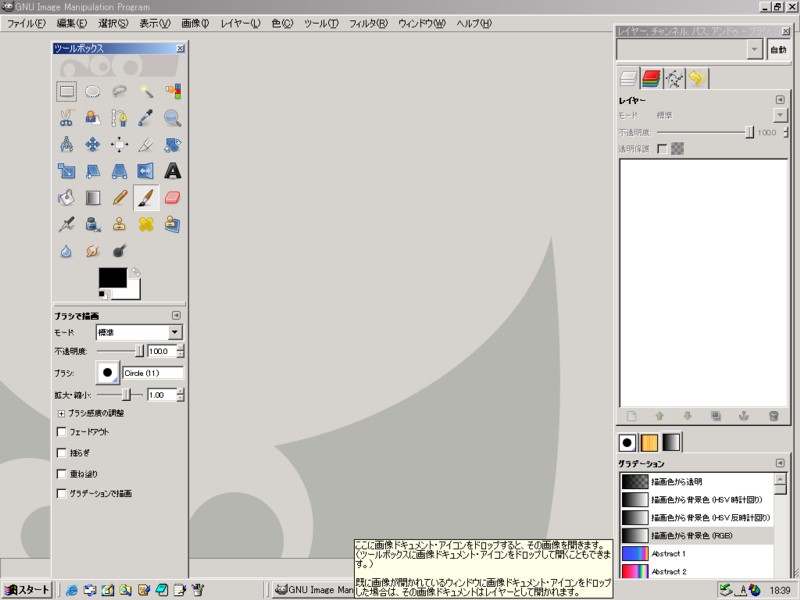Select the Airbrush tool
The image size is (800, 600).
(66, 224)
